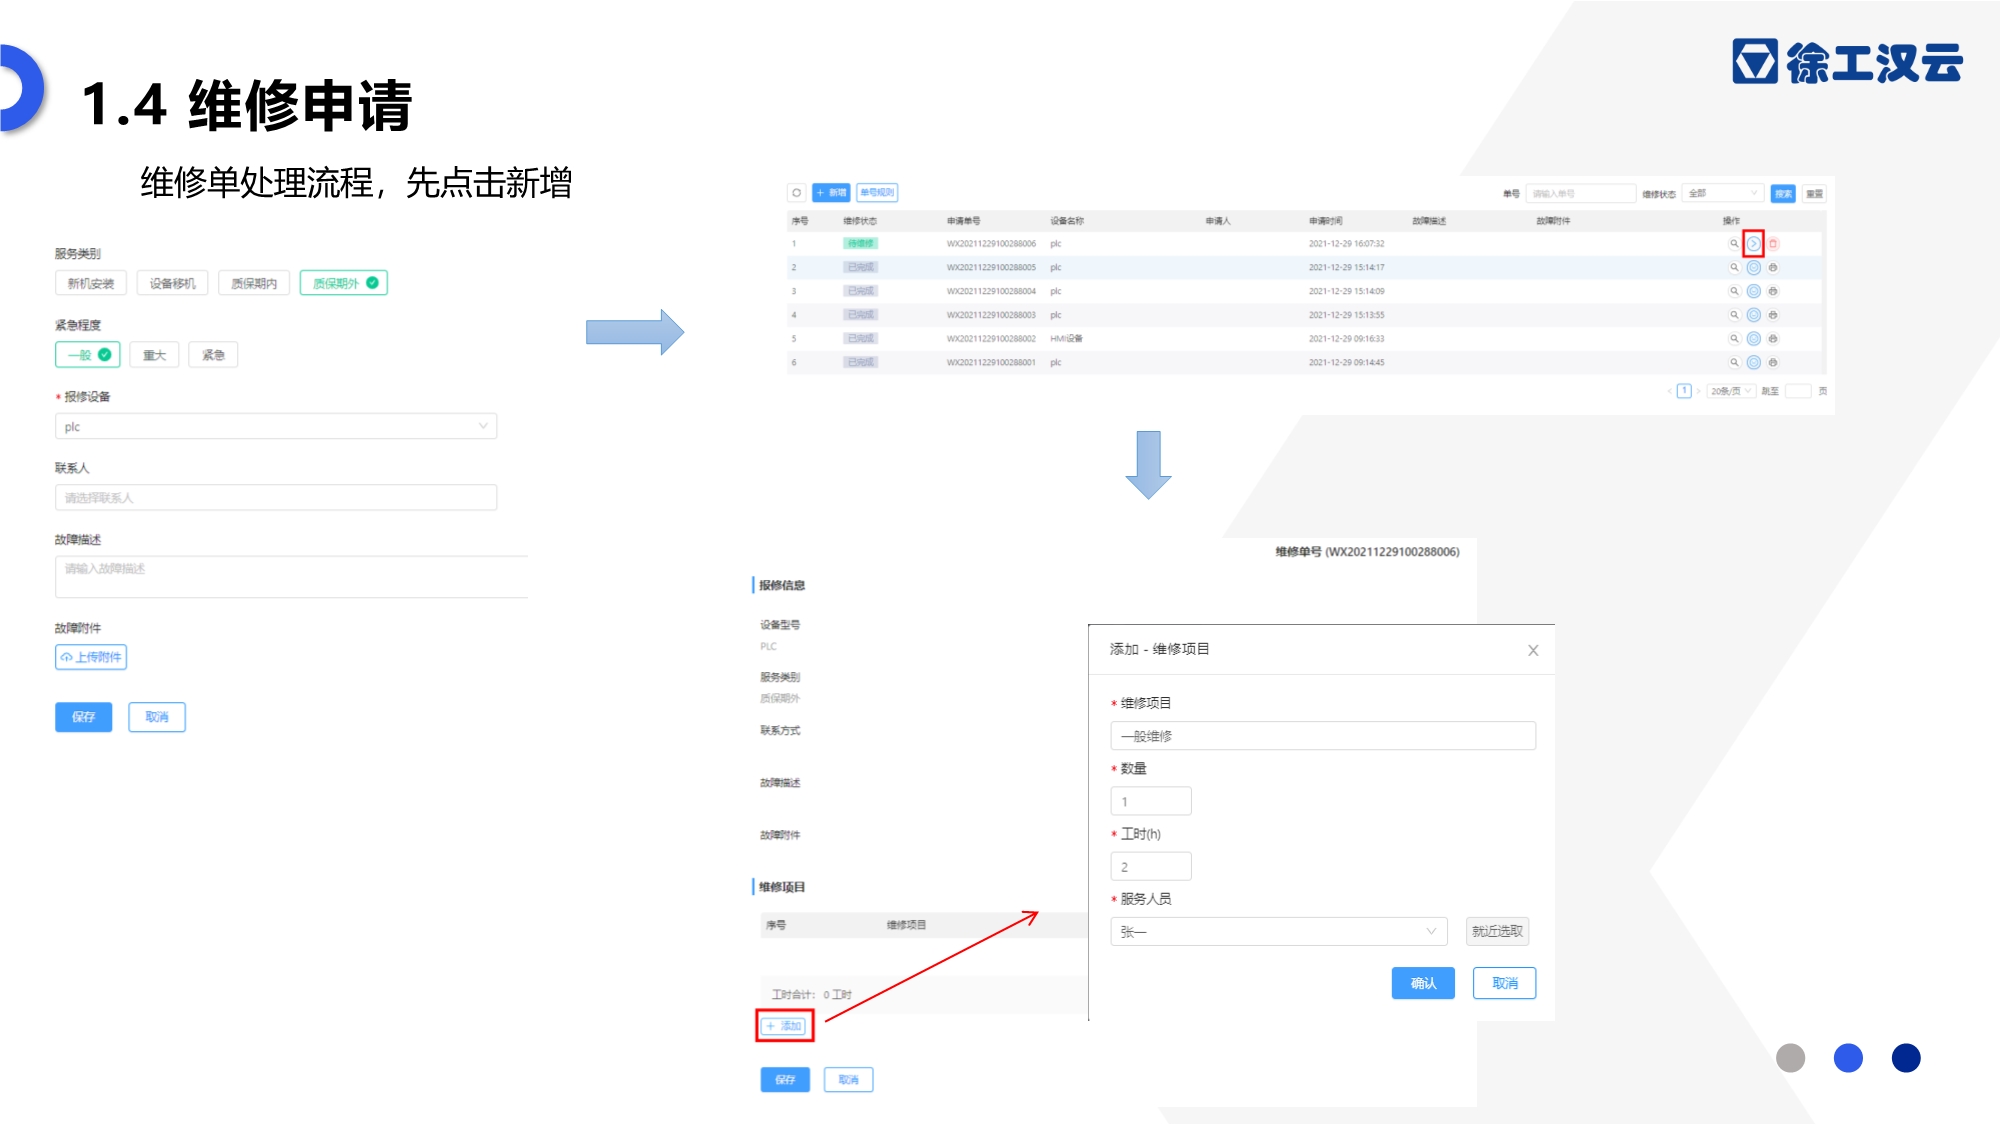Click the blue circle icon for order ...288005

tap(1753, 267)
